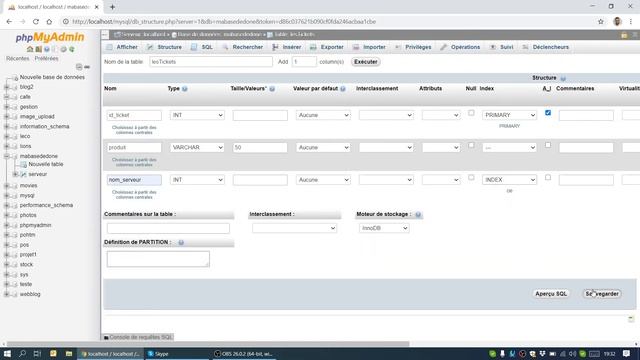Viewport: 640px width, 360px height.
Task: Click the exit door icon under the phpMyAdmin logo
Action: (x=38, y=49)
